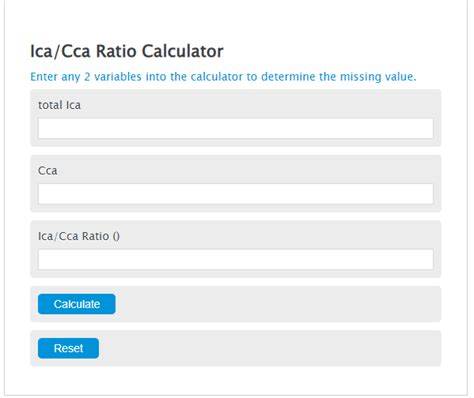Click the blue Calculate button
Viewport: 474px width, 398px height.
pos(77,304)
